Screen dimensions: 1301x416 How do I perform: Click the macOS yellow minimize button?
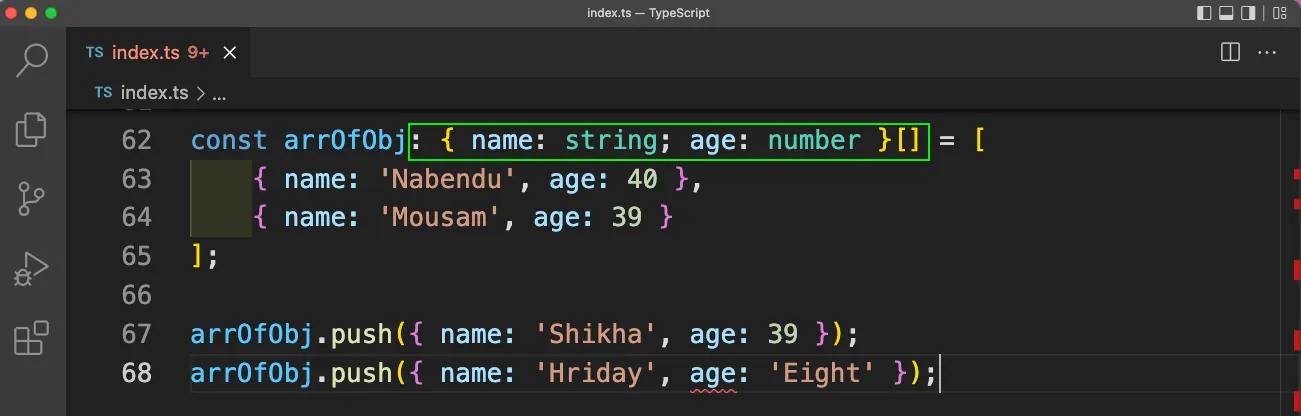click(32, 13)
